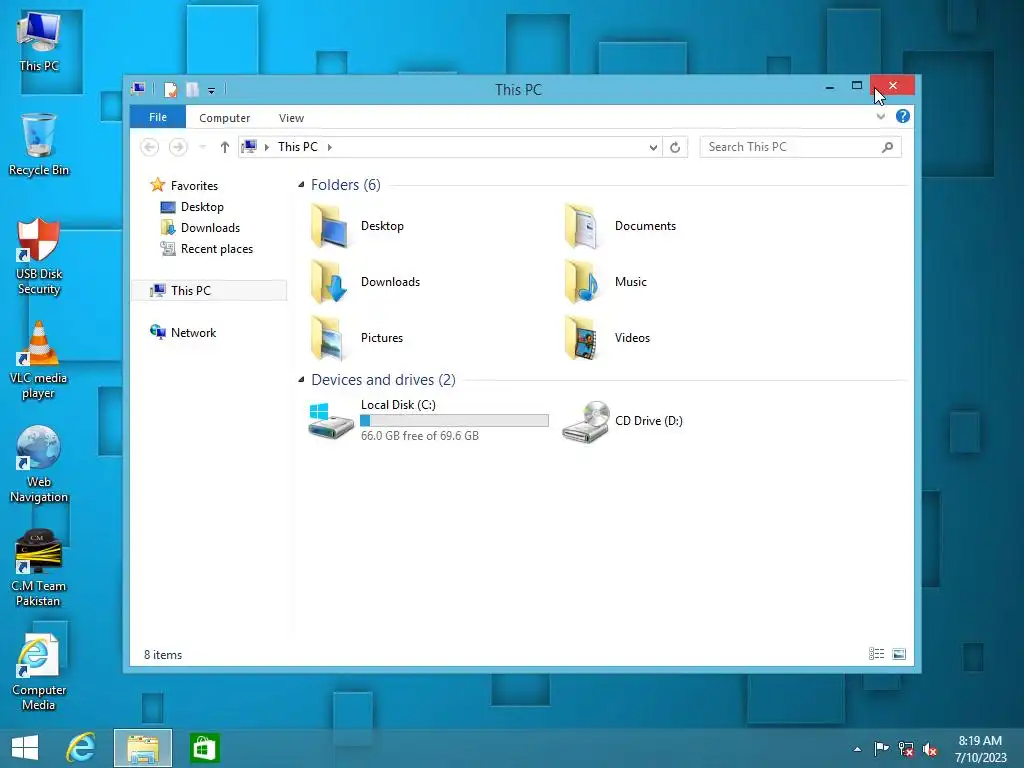Click the muted volume tray icon
The height and width of the screenshot is (768, 1024).
coord(929,749)
